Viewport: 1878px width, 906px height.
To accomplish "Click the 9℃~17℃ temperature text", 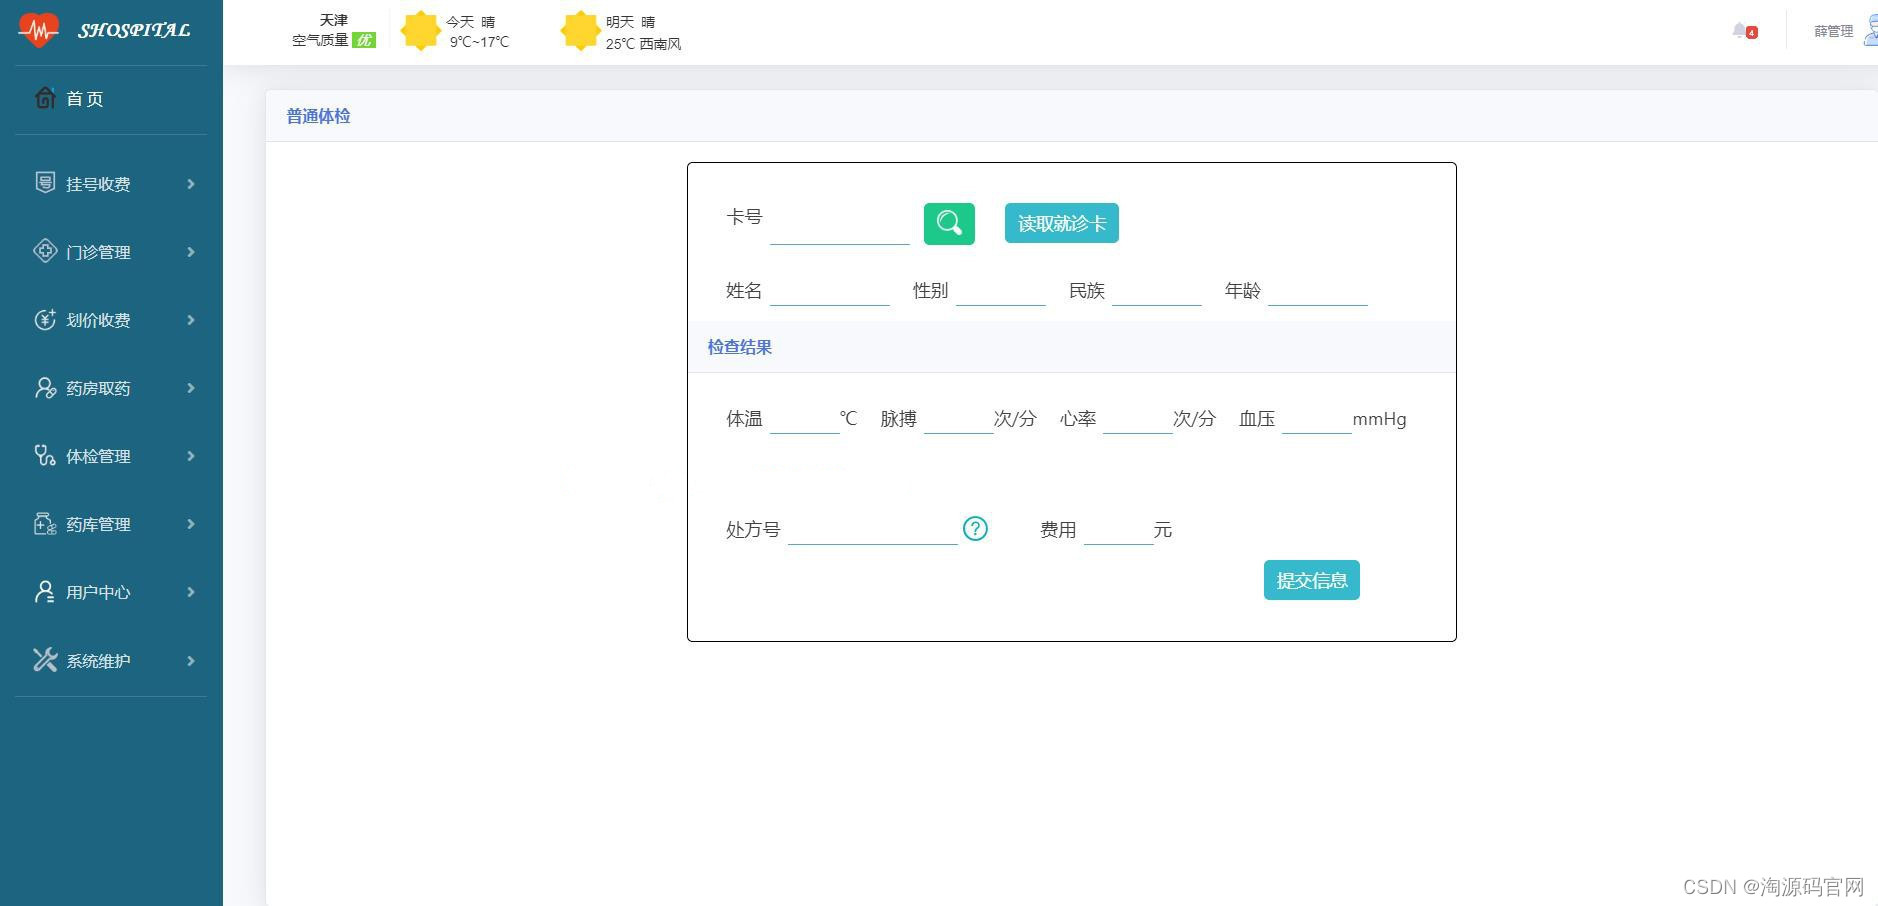I will 479,42.
